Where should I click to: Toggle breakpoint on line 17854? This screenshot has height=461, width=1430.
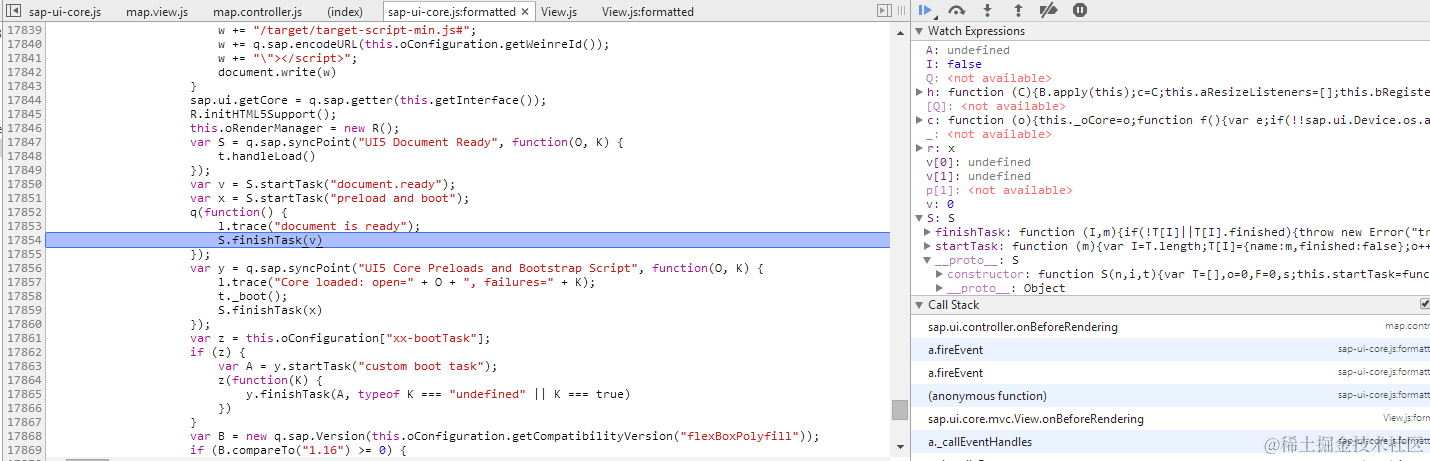(x=23, y=240)
